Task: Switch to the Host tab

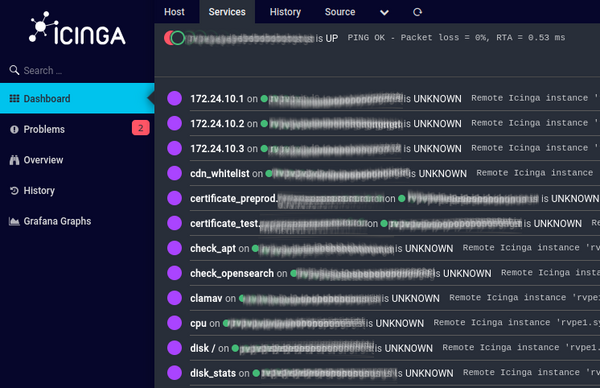Action: 174,12
